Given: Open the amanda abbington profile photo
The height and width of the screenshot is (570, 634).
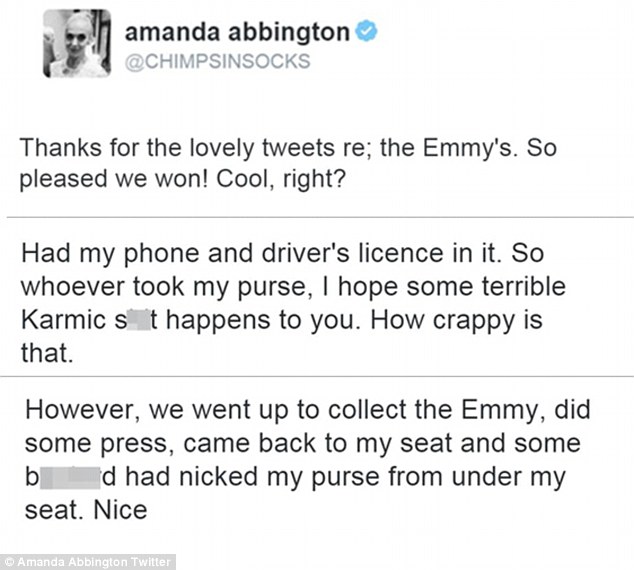Looking at the screenshot, I should pos(76,48).
